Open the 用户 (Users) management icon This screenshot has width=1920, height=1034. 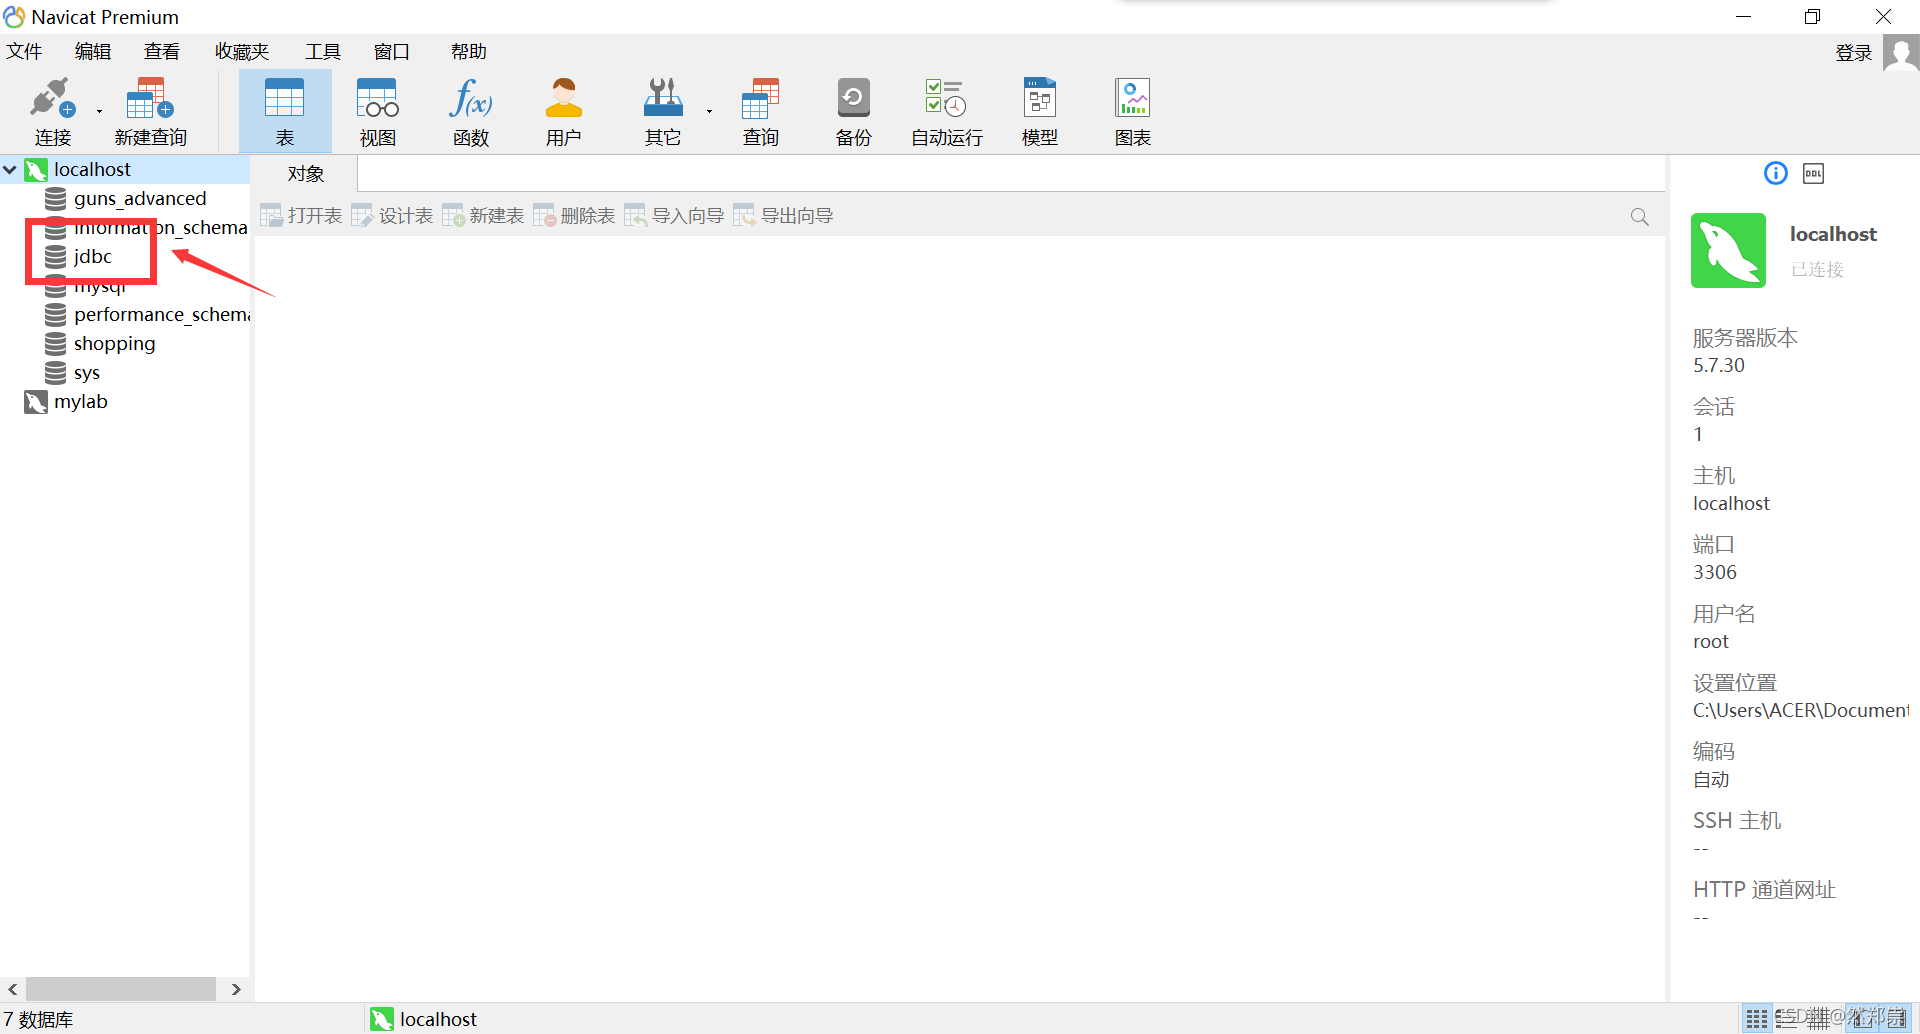(563, 110)
